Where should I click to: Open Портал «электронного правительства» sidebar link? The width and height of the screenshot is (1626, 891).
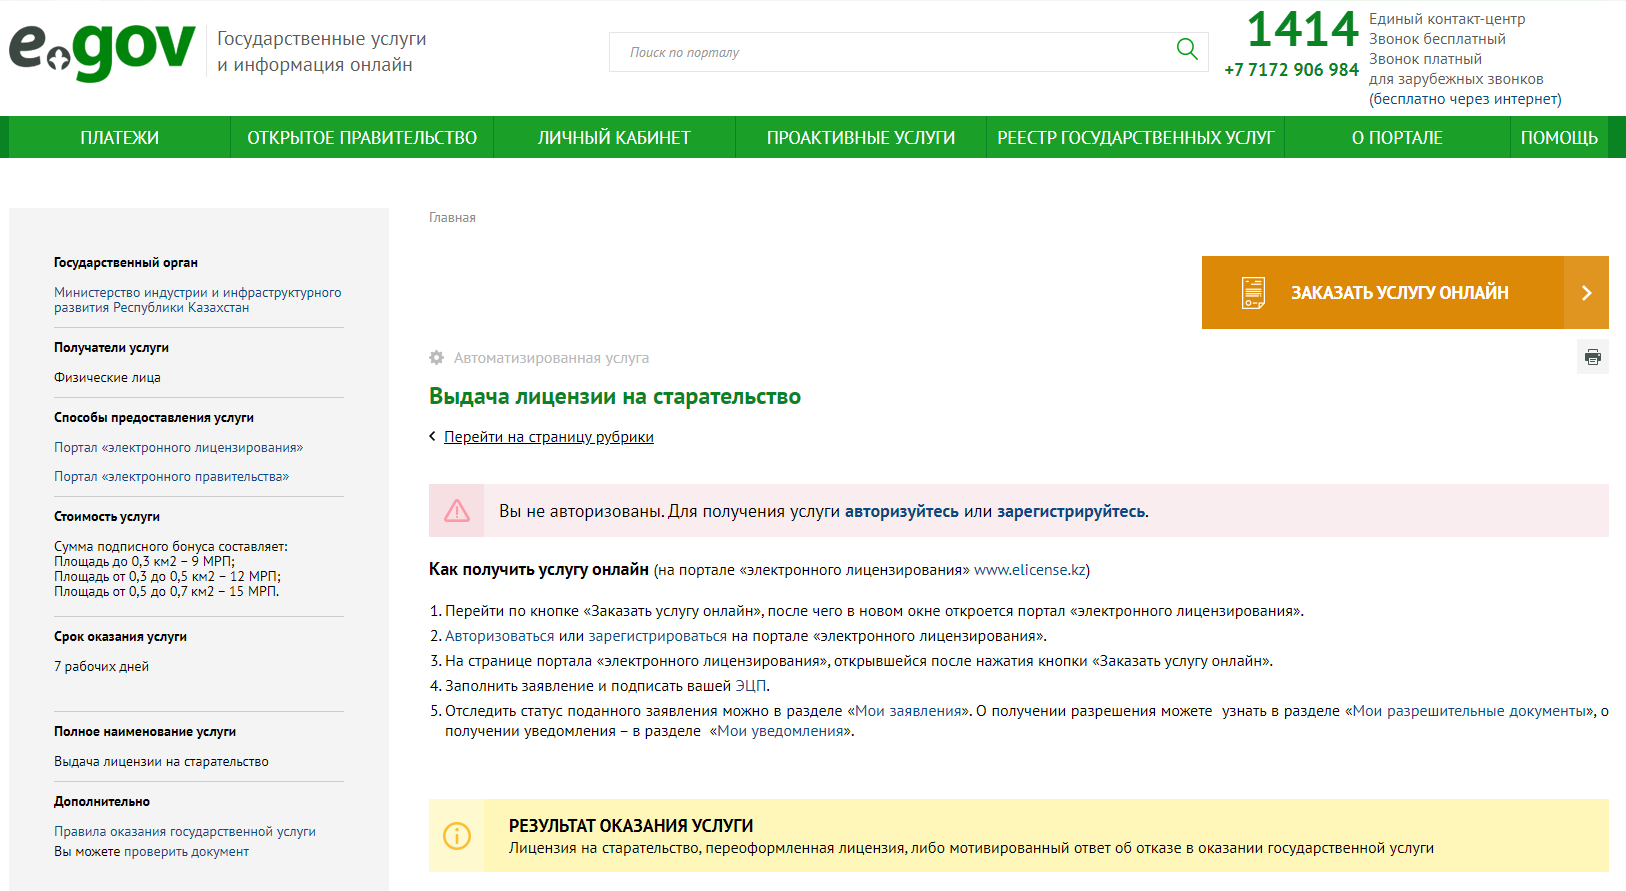click(171, 476)
